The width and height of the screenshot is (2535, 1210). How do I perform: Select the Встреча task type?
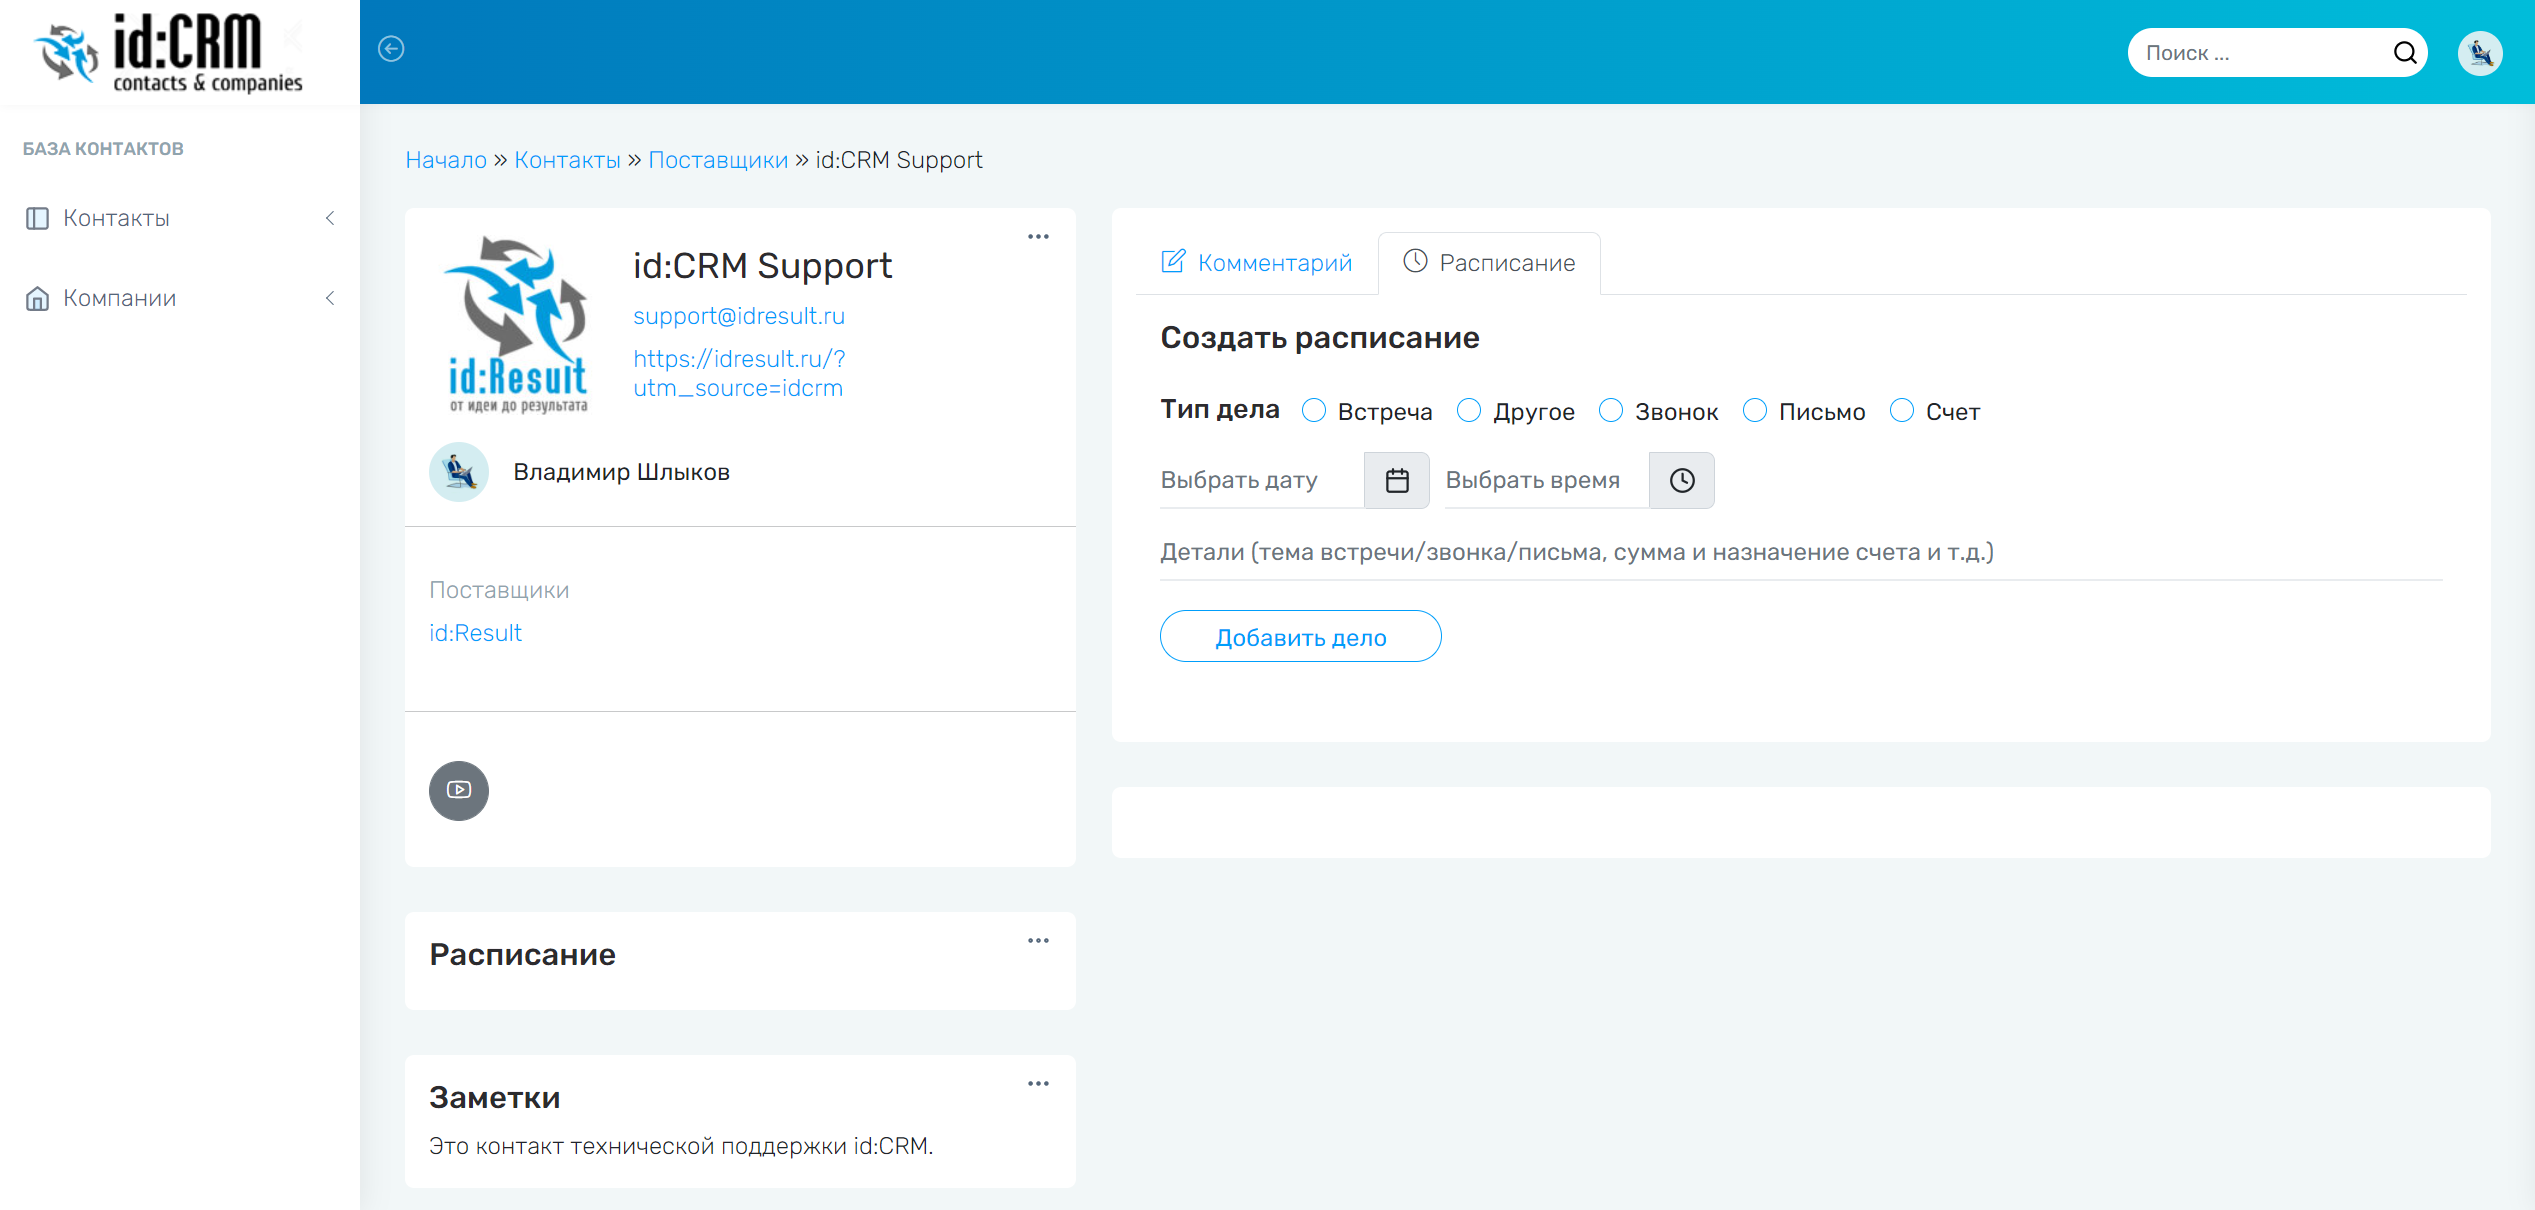[x=1314, y=411]
